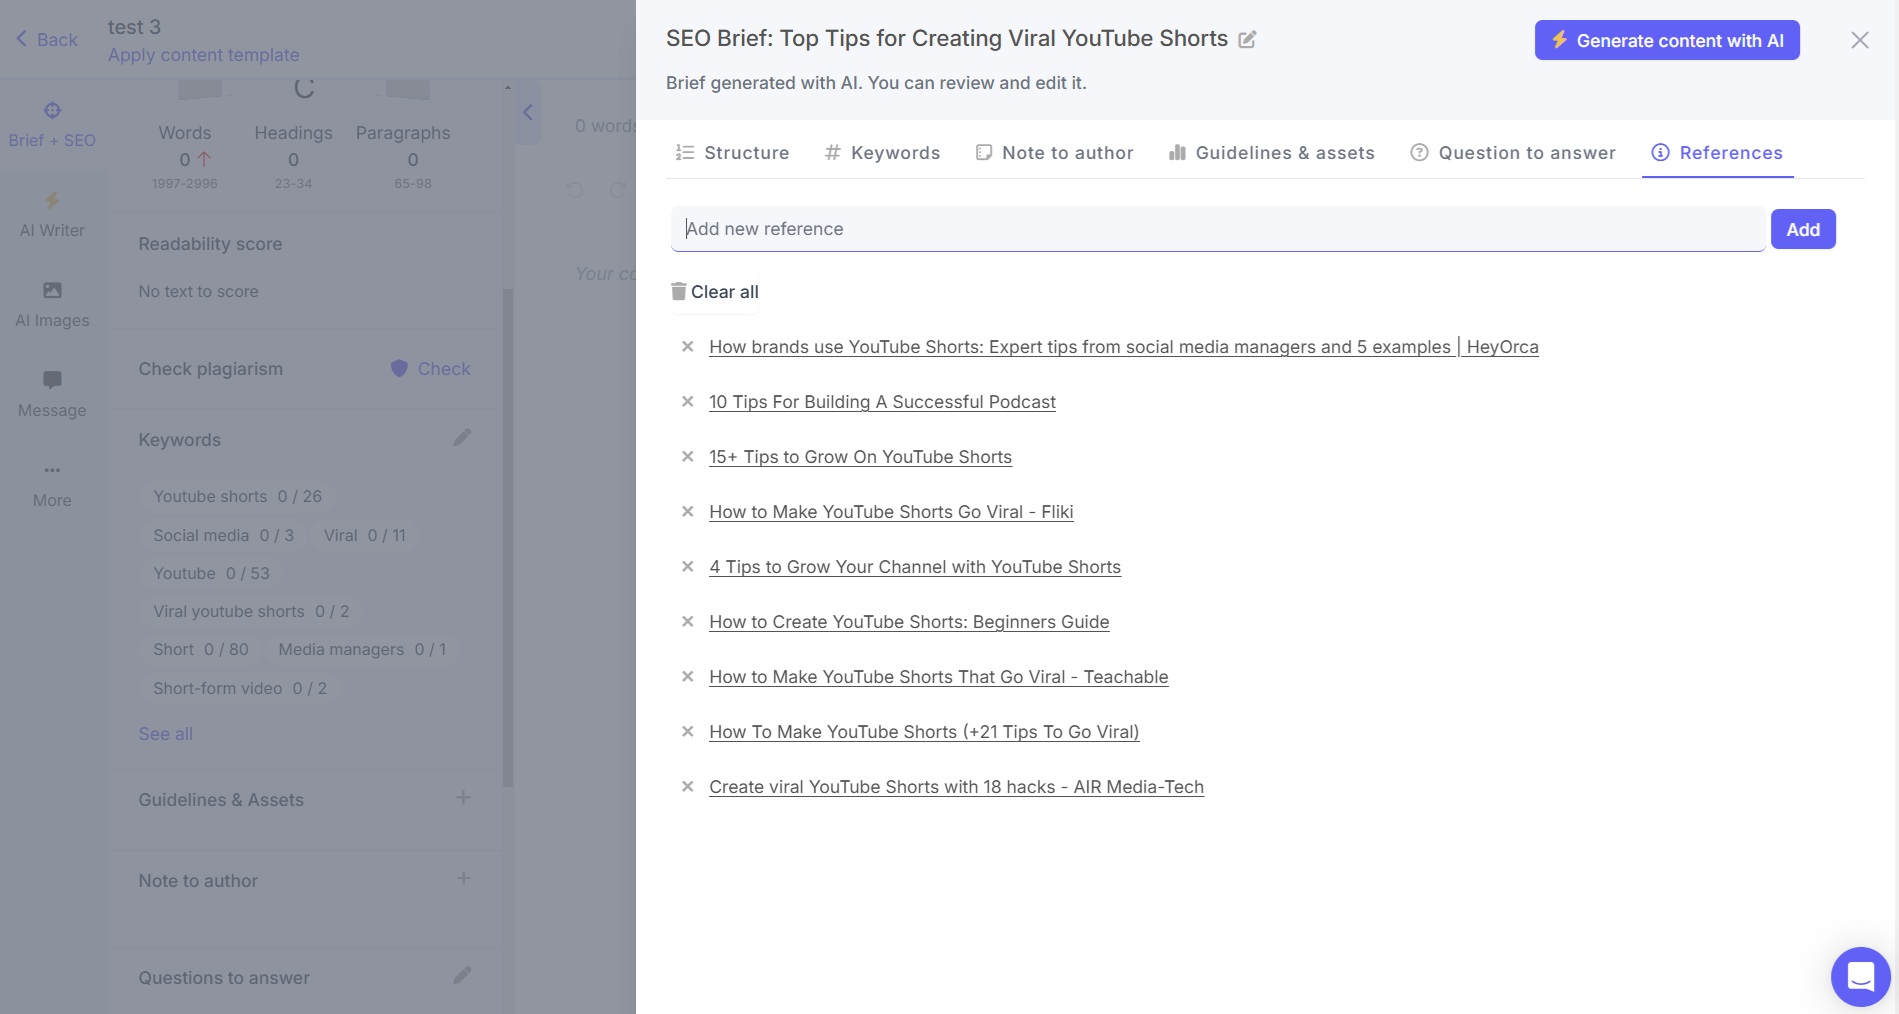Viewport: 1899px width, 1014px height.
Task: Select Guidelines & assets tab
Action: tap(1272, 153)
